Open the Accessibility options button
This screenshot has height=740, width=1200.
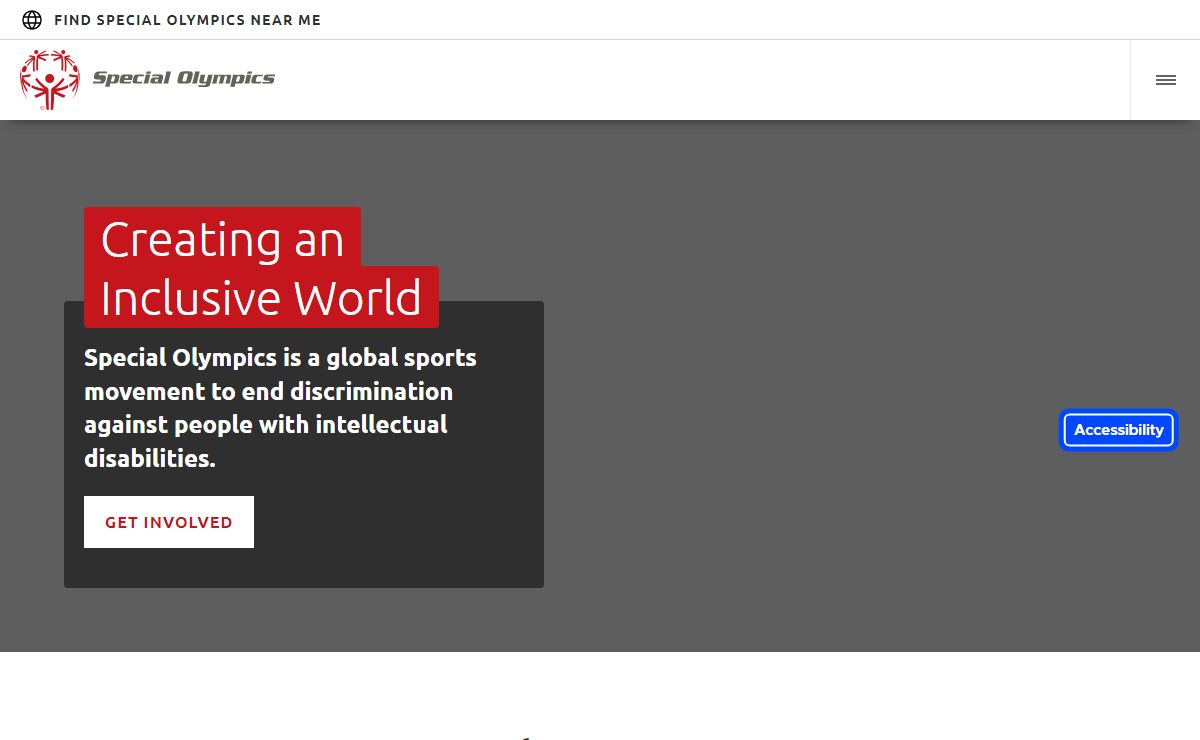point(1118,430)
